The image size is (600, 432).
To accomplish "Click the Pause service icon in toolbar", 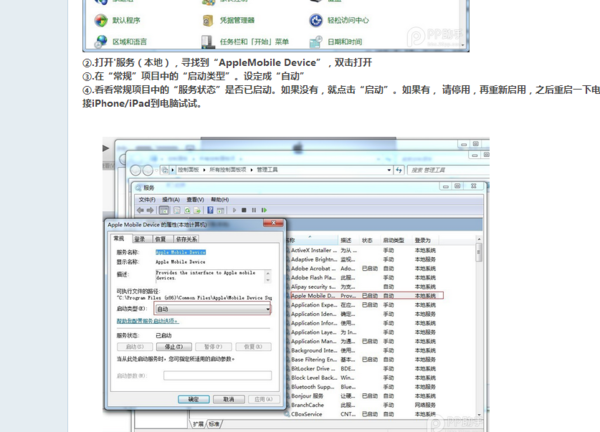I will point(254,210).
